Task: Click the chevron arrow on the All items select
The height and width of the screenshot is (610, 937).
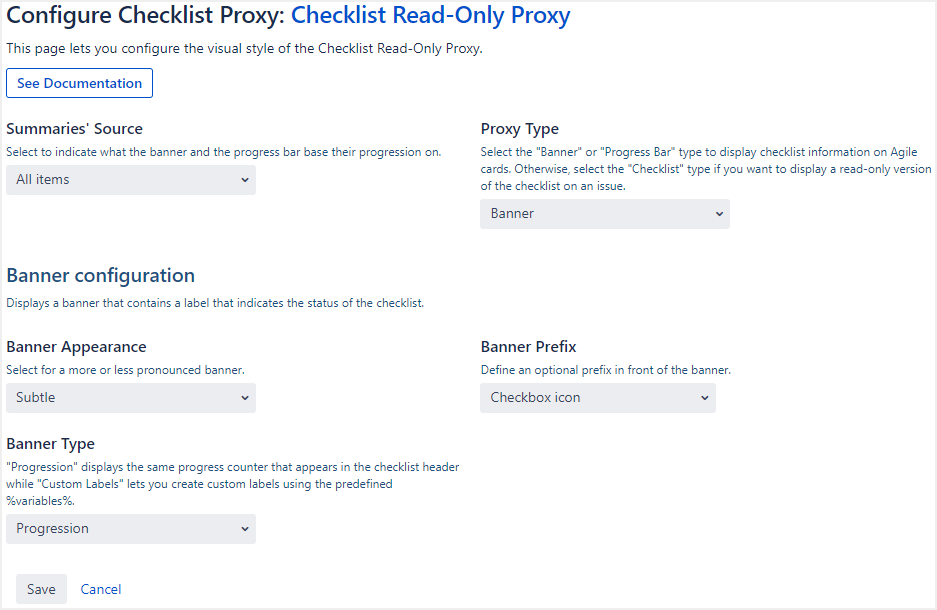Action: coord(245,180)
